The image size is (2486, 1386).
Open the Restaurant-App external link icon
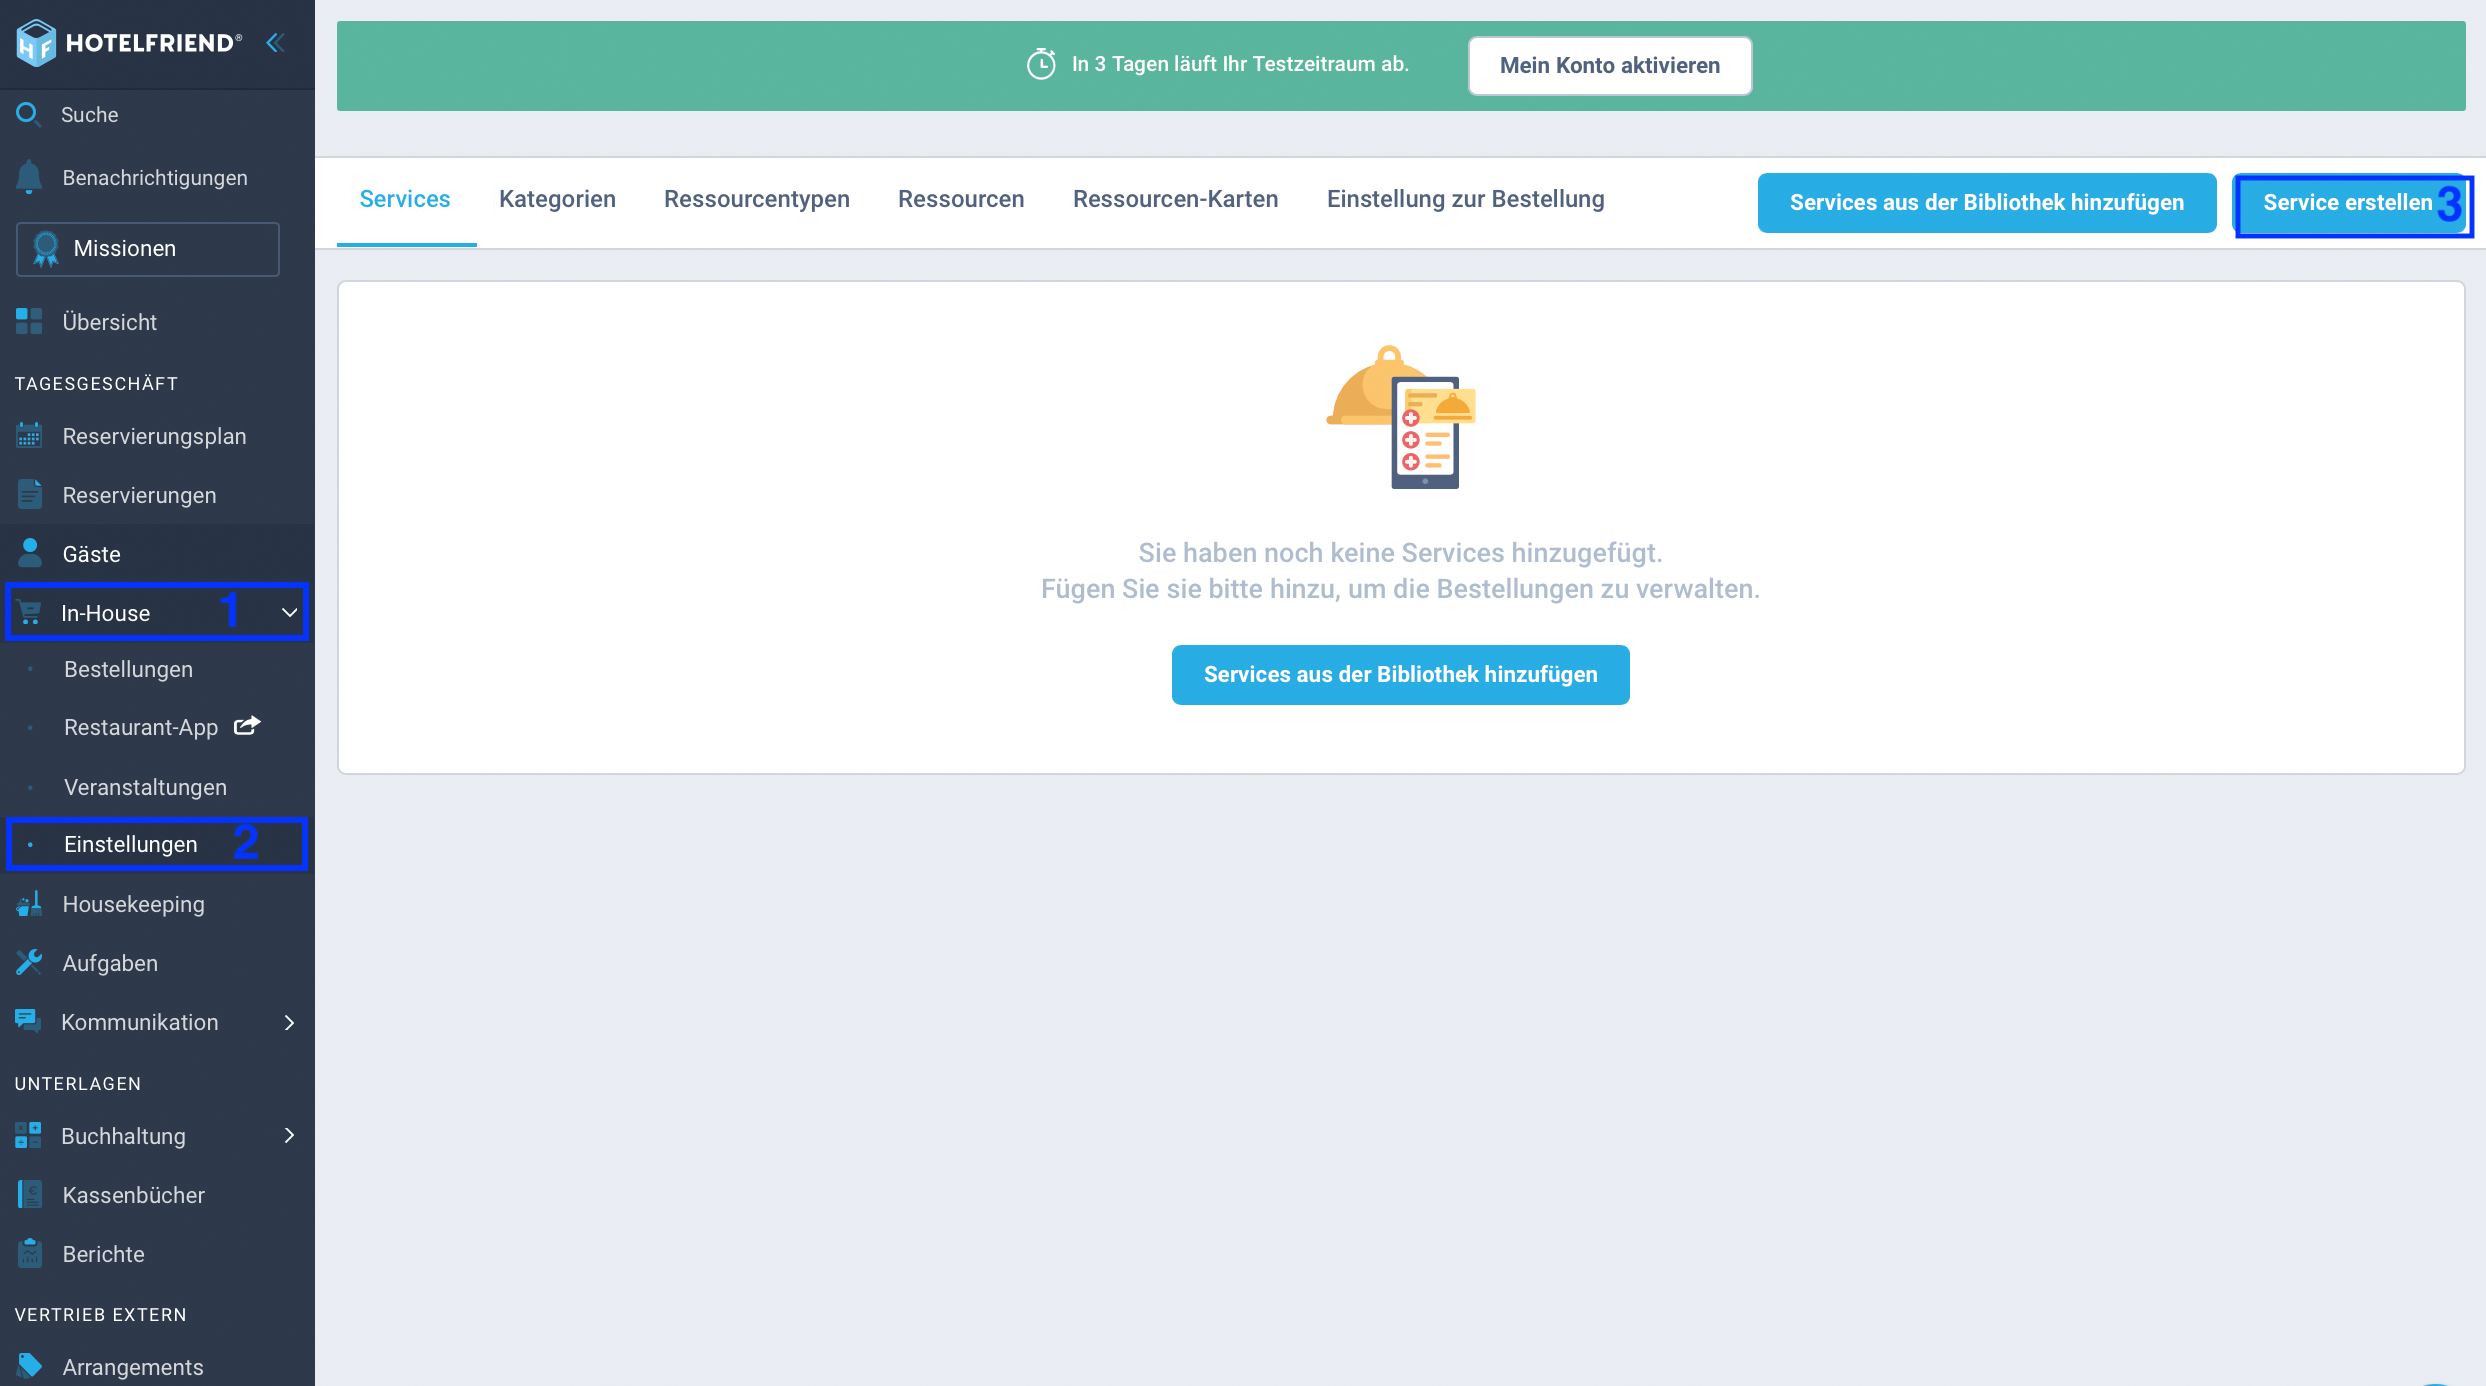[247, 726]
